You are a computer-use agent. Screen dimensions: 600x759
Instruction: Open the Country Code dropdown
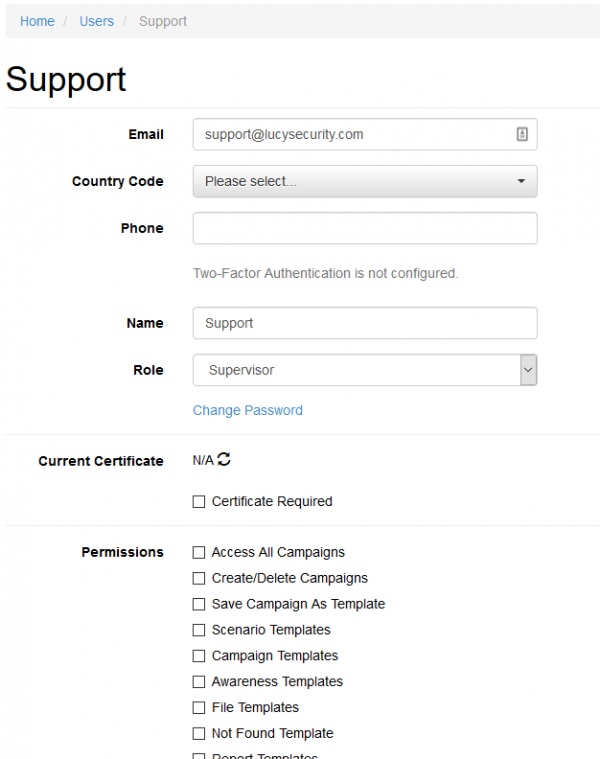(x=365, y=181)
